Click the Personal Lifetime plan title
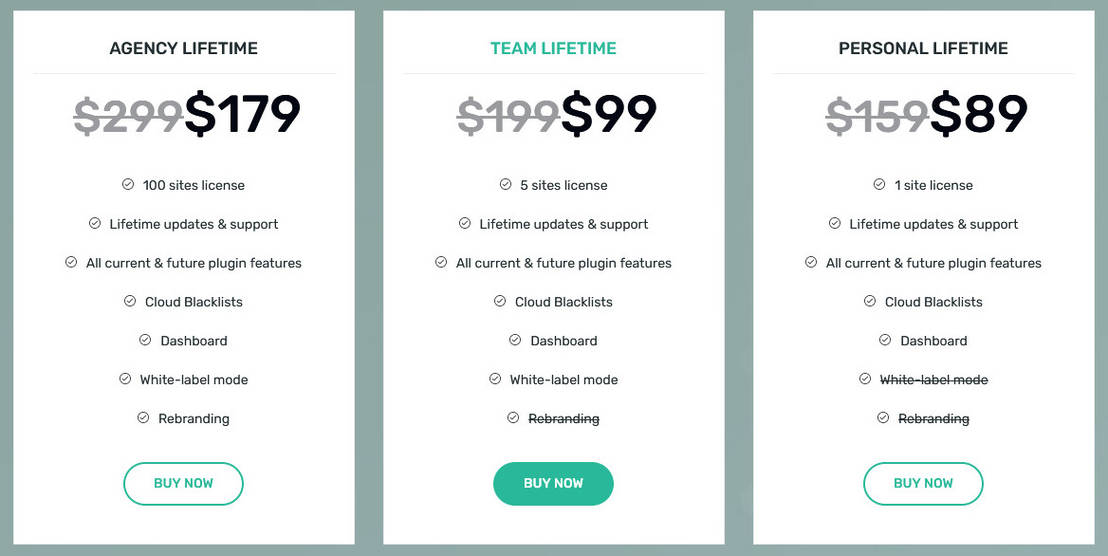The image size is (1108, 556). pos(923,48)
